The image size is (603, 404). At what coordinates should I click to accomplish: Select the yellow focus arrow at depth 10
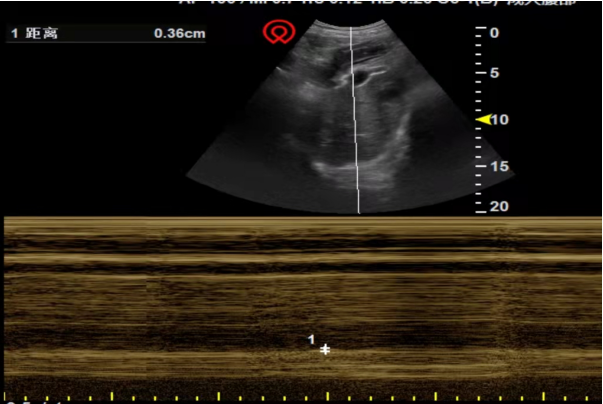(x=484, y=120)
